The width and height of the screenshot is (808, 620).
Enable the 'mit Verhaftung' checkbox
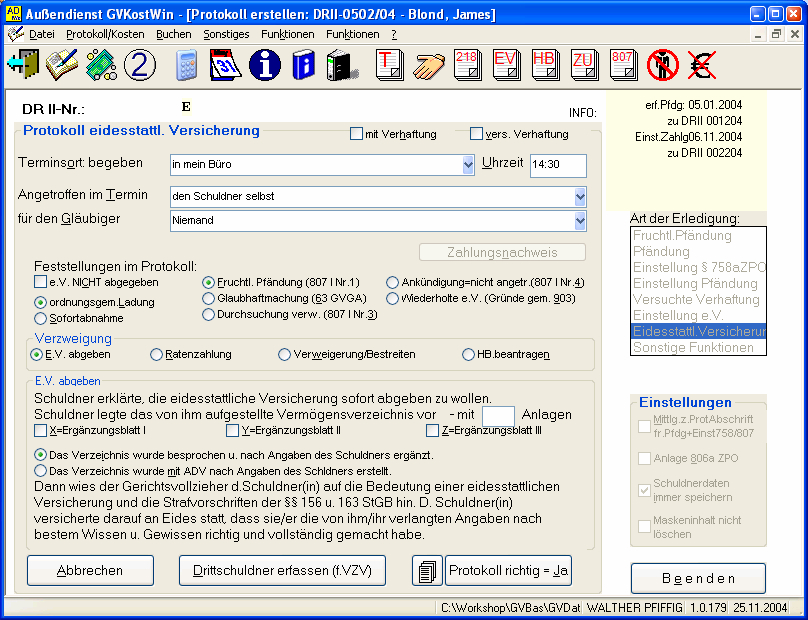coord(357,134)
